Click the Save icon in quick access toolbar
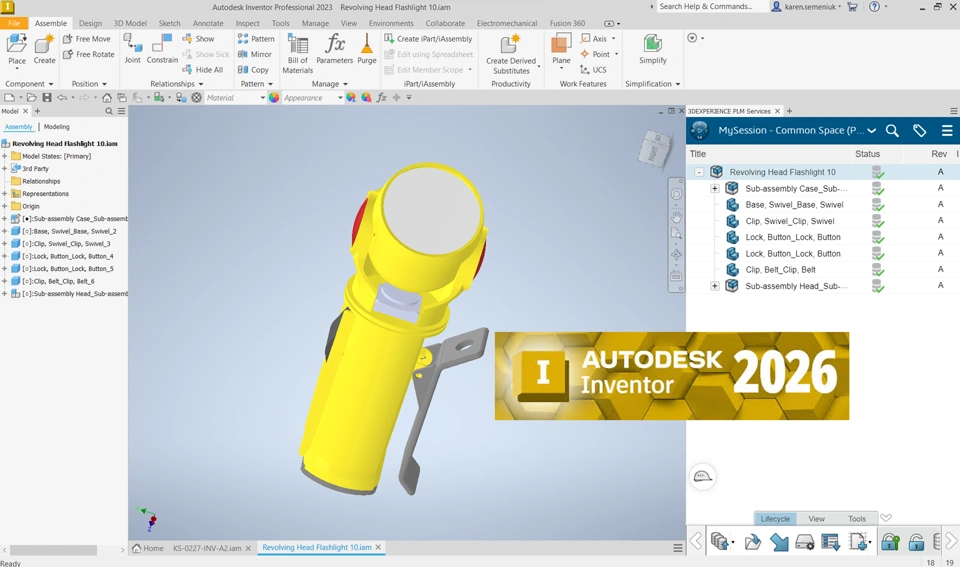Screen dimensions: 960x567 pos(47,97)
